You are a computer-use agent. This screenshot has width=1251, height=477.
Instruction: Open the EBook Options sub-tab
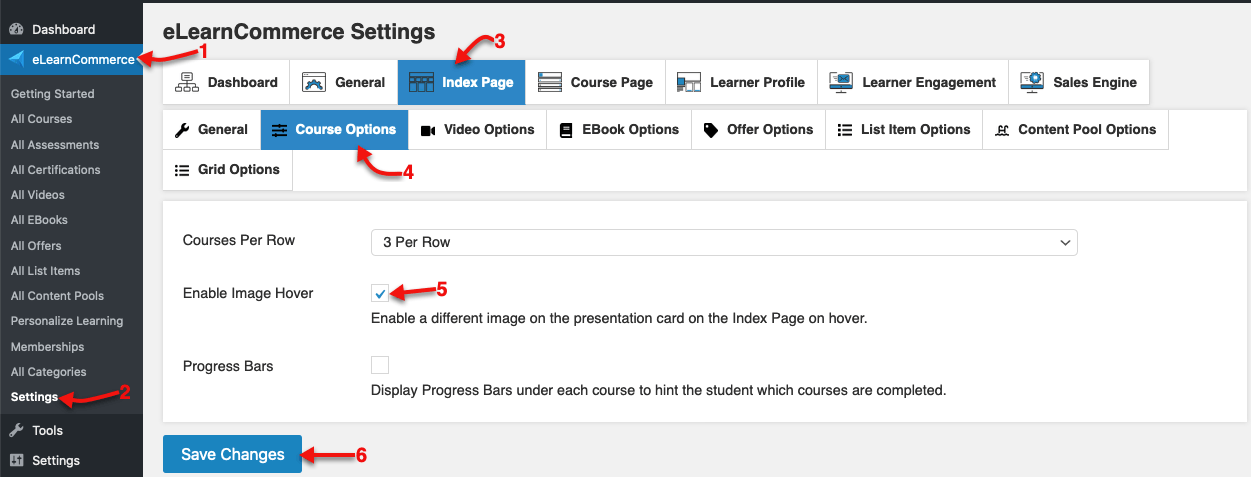coord(619,129)
